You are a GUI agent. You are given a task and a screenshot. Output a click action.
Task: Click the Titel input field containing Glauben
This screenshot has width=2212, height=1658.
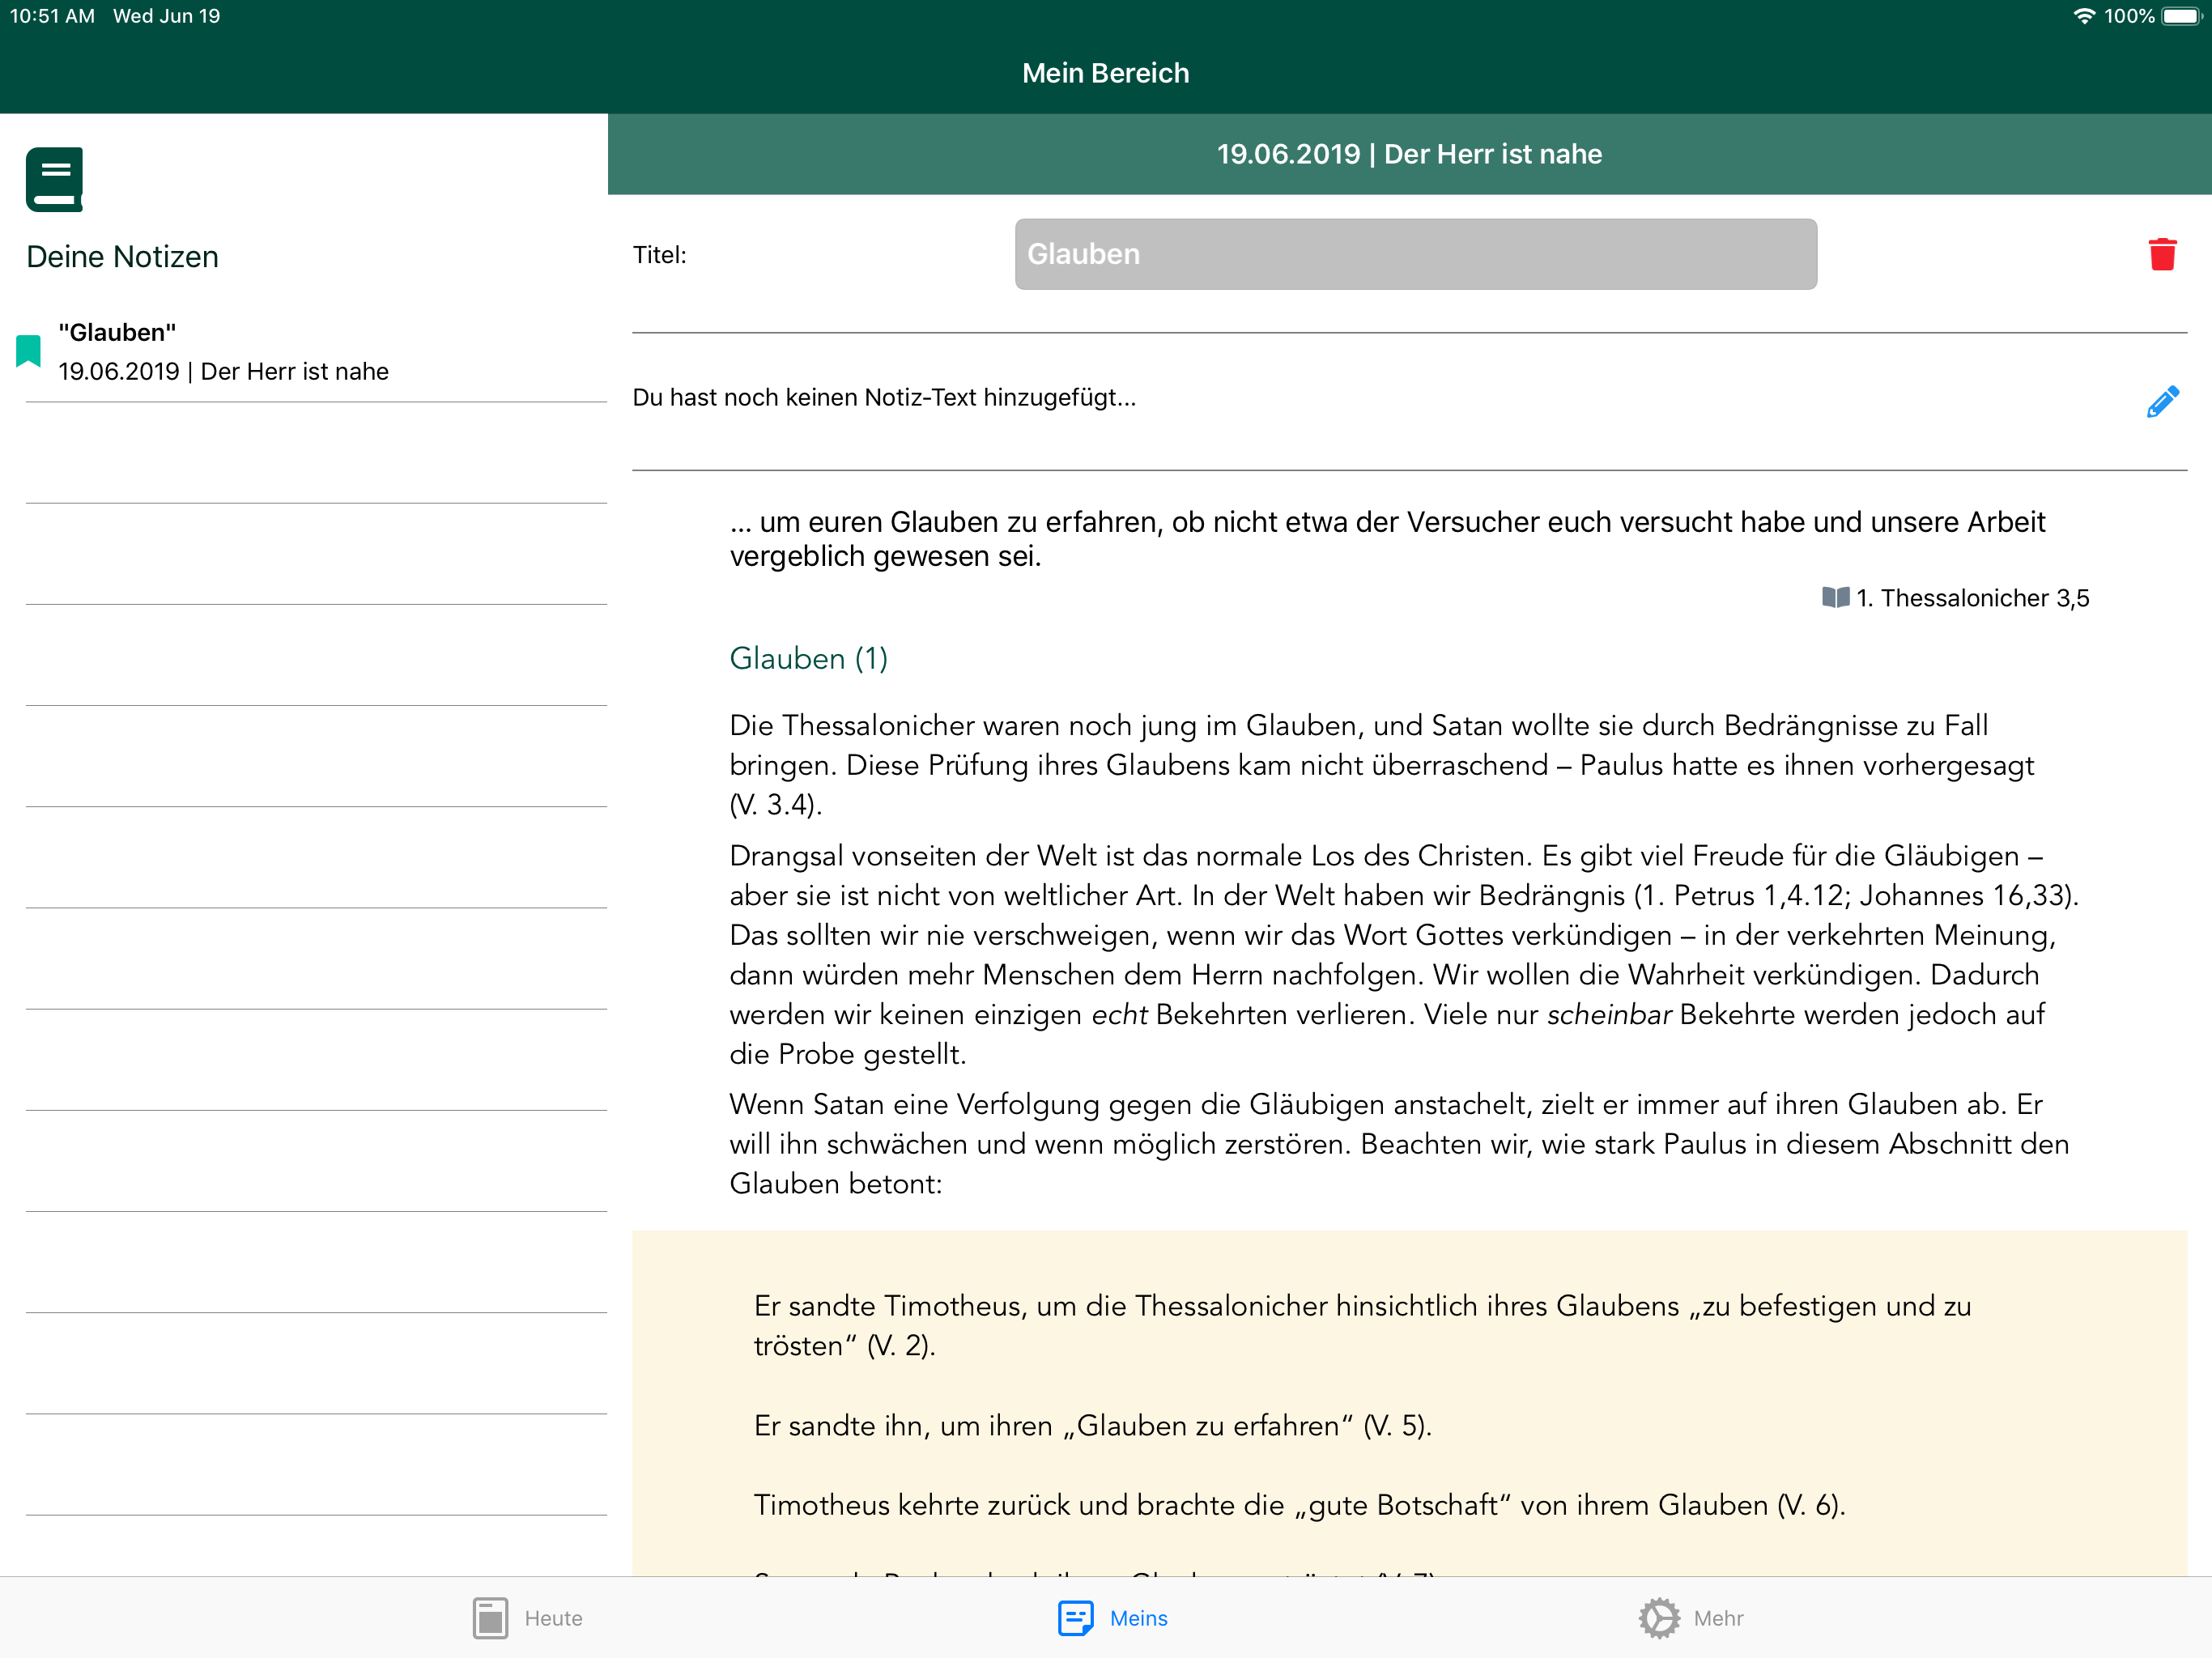click(x=1415, y=254)
